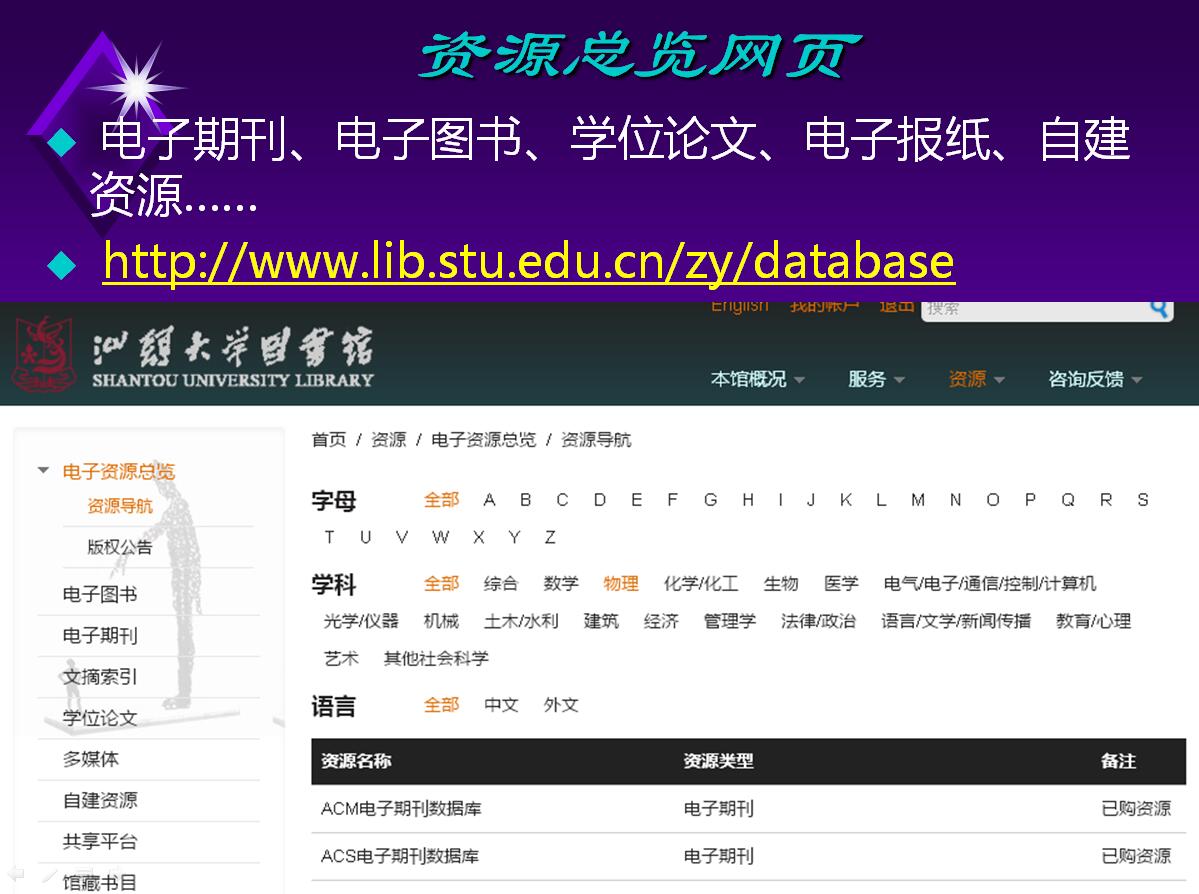The width and height of the screenshot is (1199, 894).
Task: Select 学位论文 in left sidebar
Action: (100, 718)
